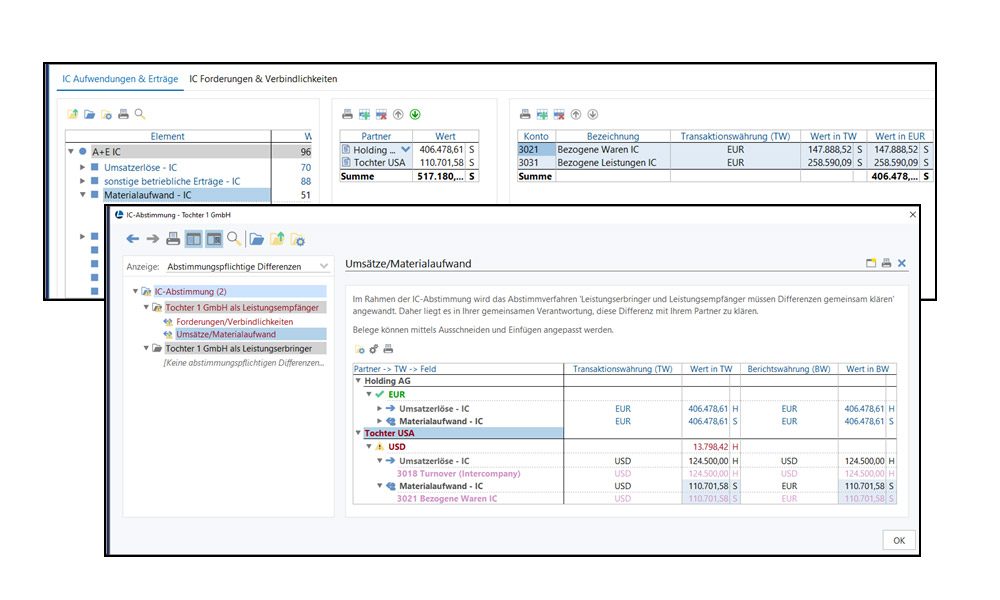Image resolution: width=1000 pixels, height=600 pixels.
Task: Close the Umsätze/Materialaufwand panel with blue X
Action: (902, 263)
